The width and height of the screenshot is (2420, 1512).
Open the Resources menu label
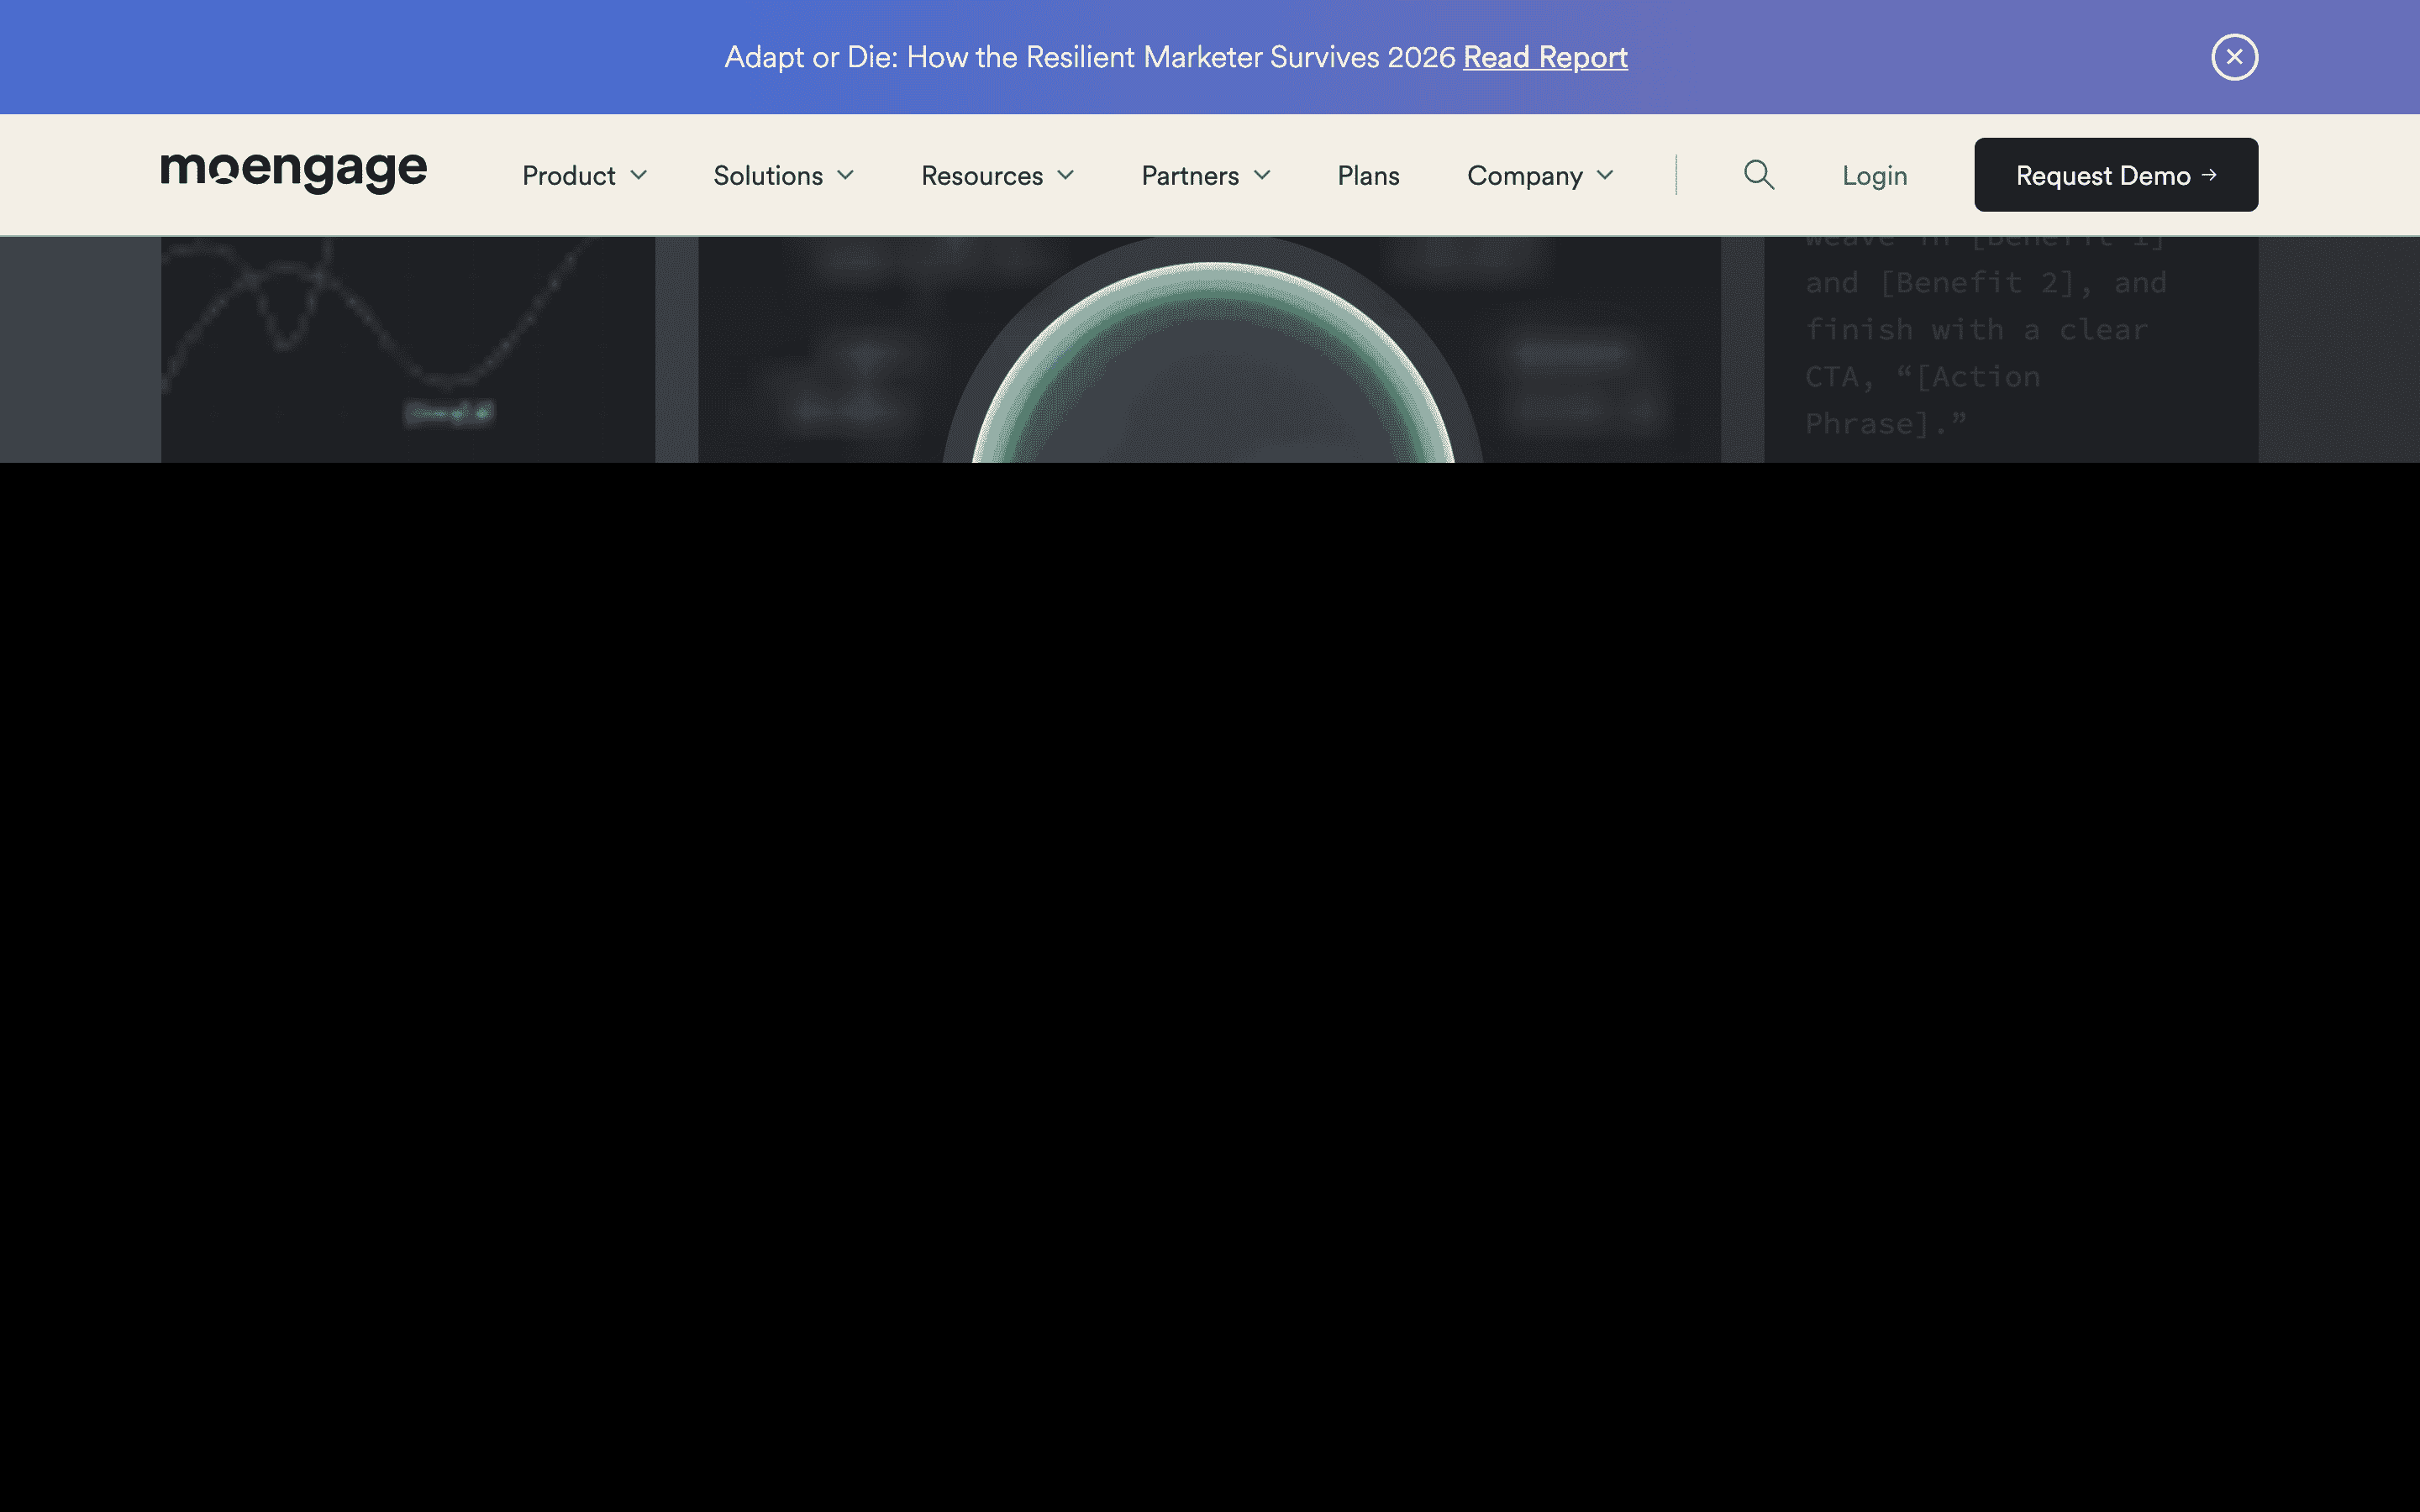coord(981,176)
